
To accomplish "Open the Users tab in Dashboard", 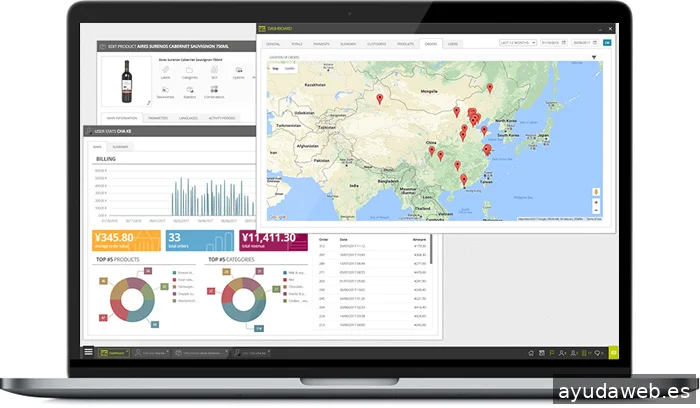I will pos(453,44).
